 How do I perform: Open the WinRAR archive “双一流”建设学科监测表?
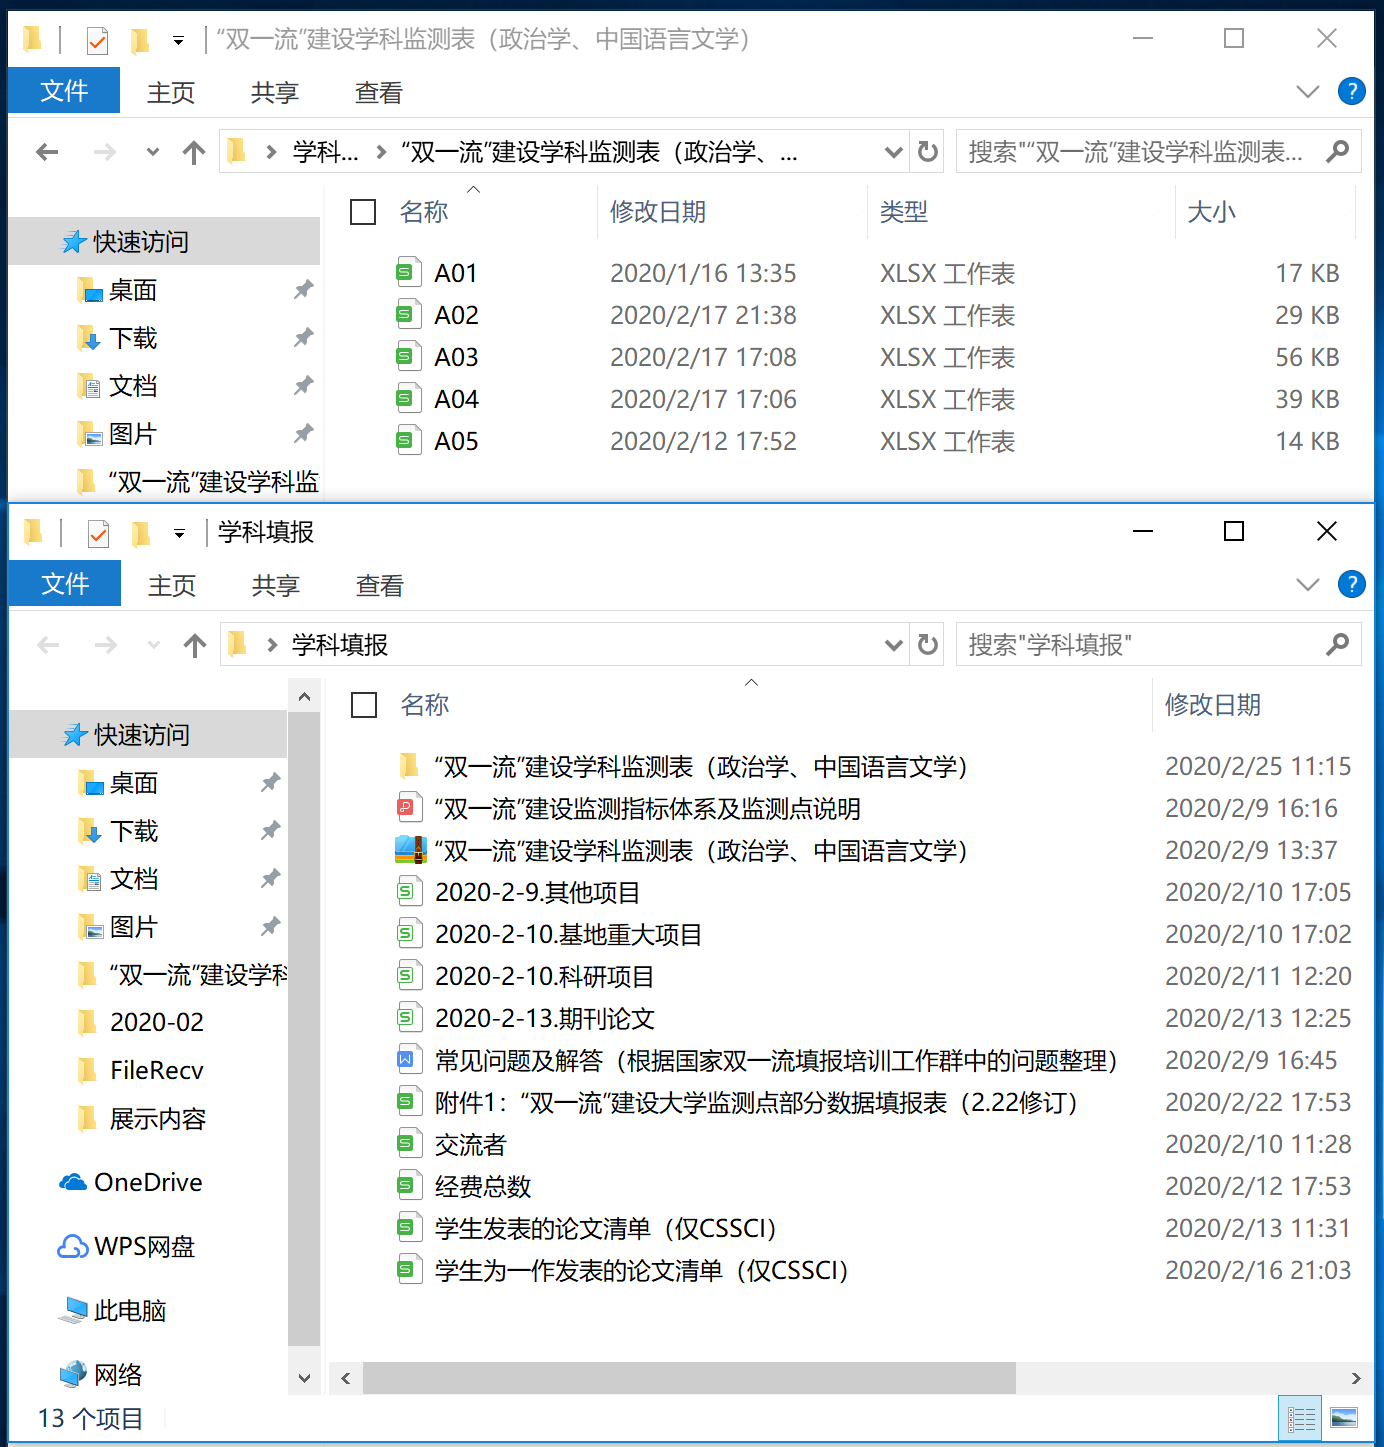coord(700,851)
